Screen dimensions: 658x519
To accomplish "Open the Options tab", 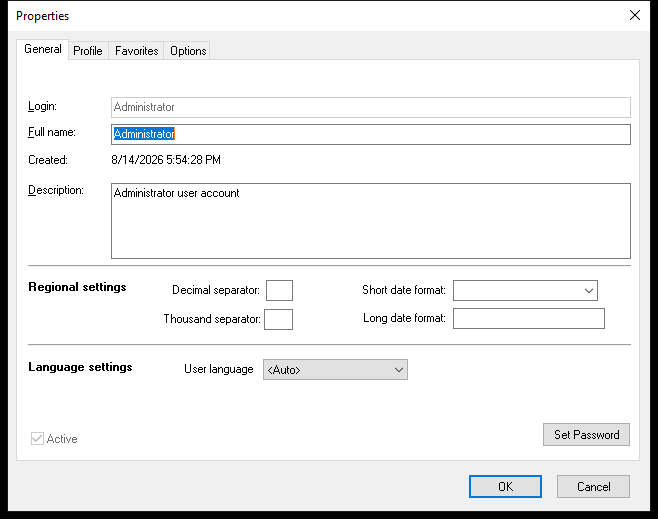I will [188, 51].
